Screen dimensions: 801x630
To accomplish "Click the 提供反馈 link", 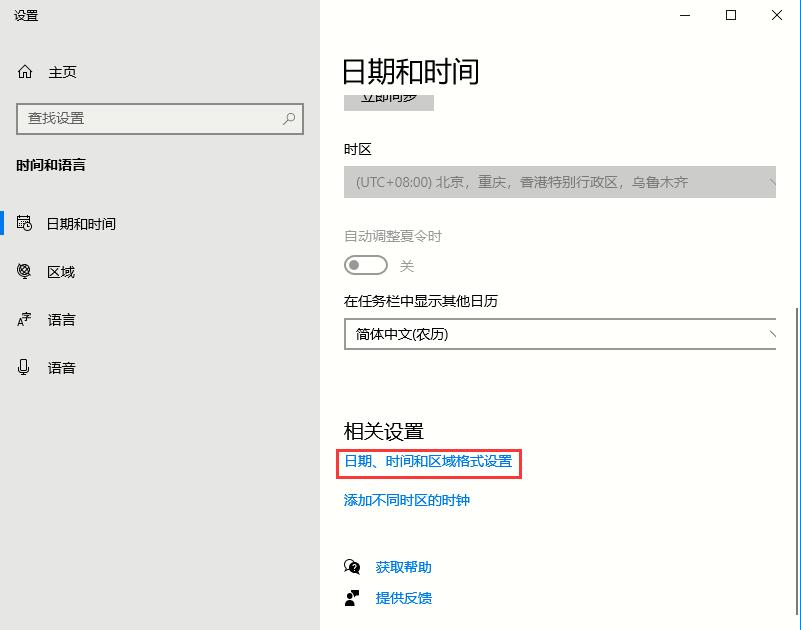I will click(x=402, y=598).
